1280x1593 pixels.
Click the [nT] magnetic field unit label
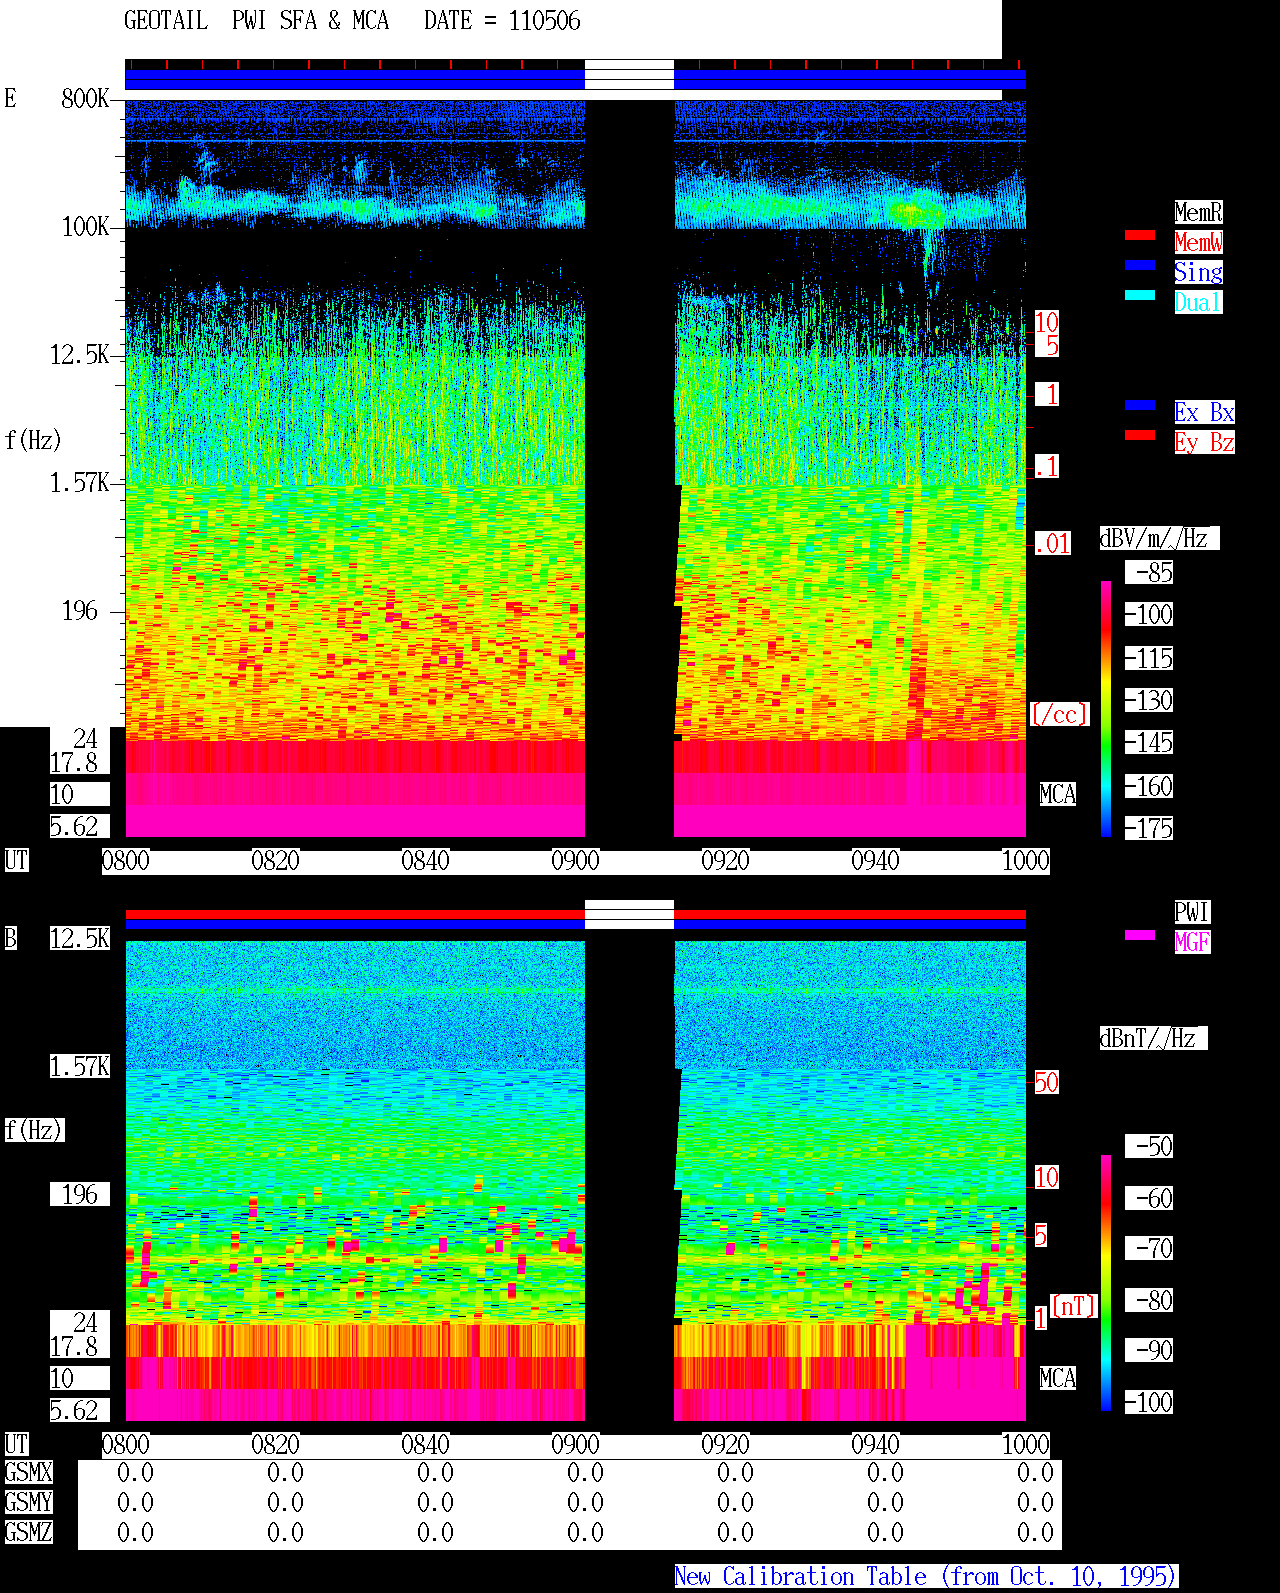pos(1073,1306)
